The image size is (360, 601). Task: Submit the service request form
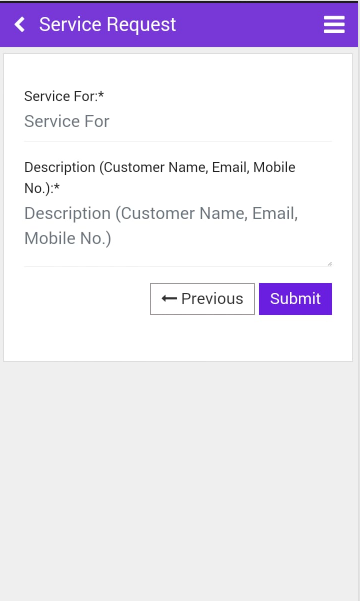coord(295,299)
